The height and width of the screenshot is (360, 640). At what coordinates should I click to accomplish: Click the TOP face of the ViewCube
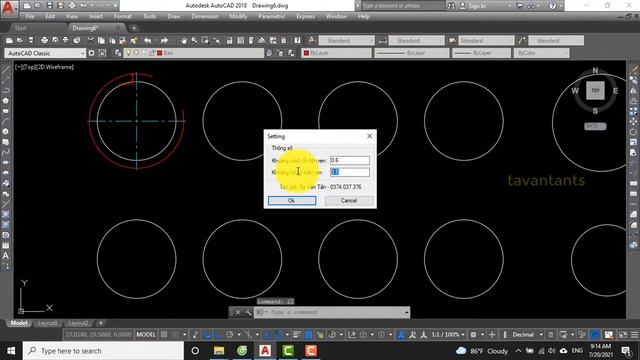[595, 91]
